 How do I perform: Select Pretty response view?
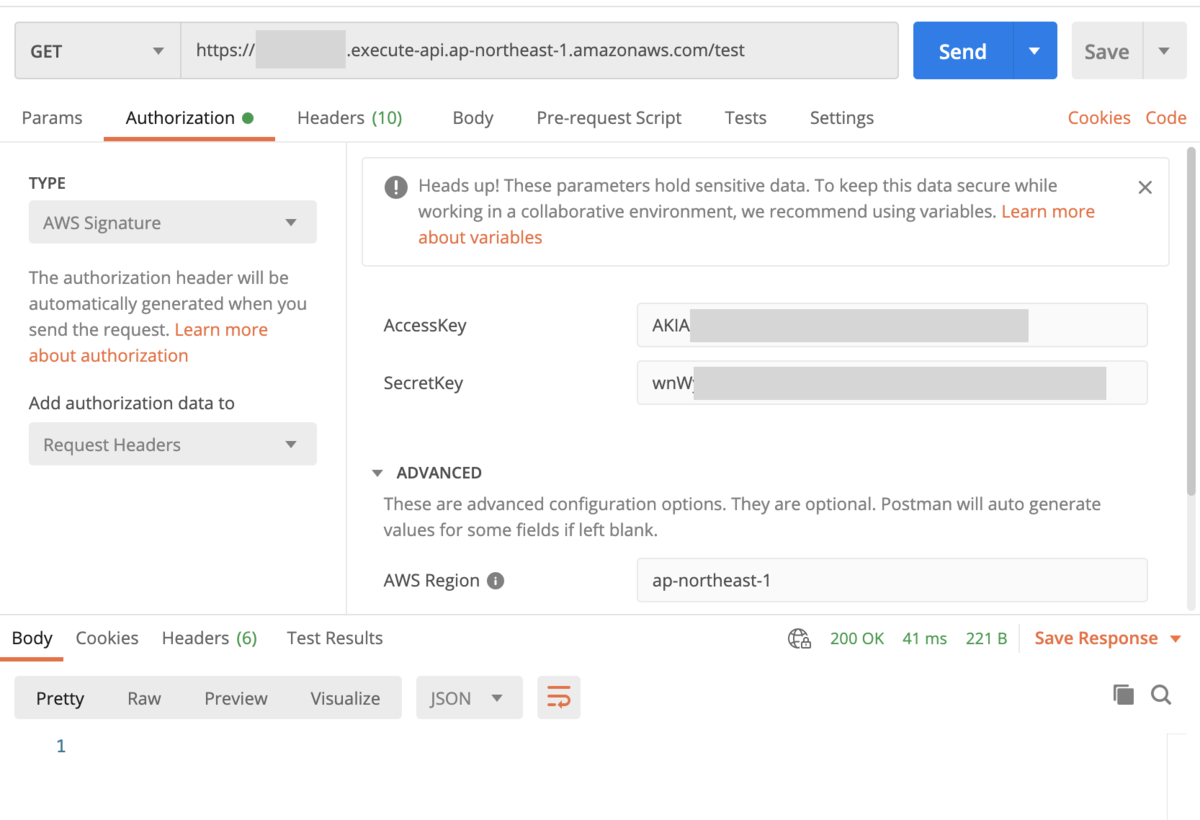point(60,698)
